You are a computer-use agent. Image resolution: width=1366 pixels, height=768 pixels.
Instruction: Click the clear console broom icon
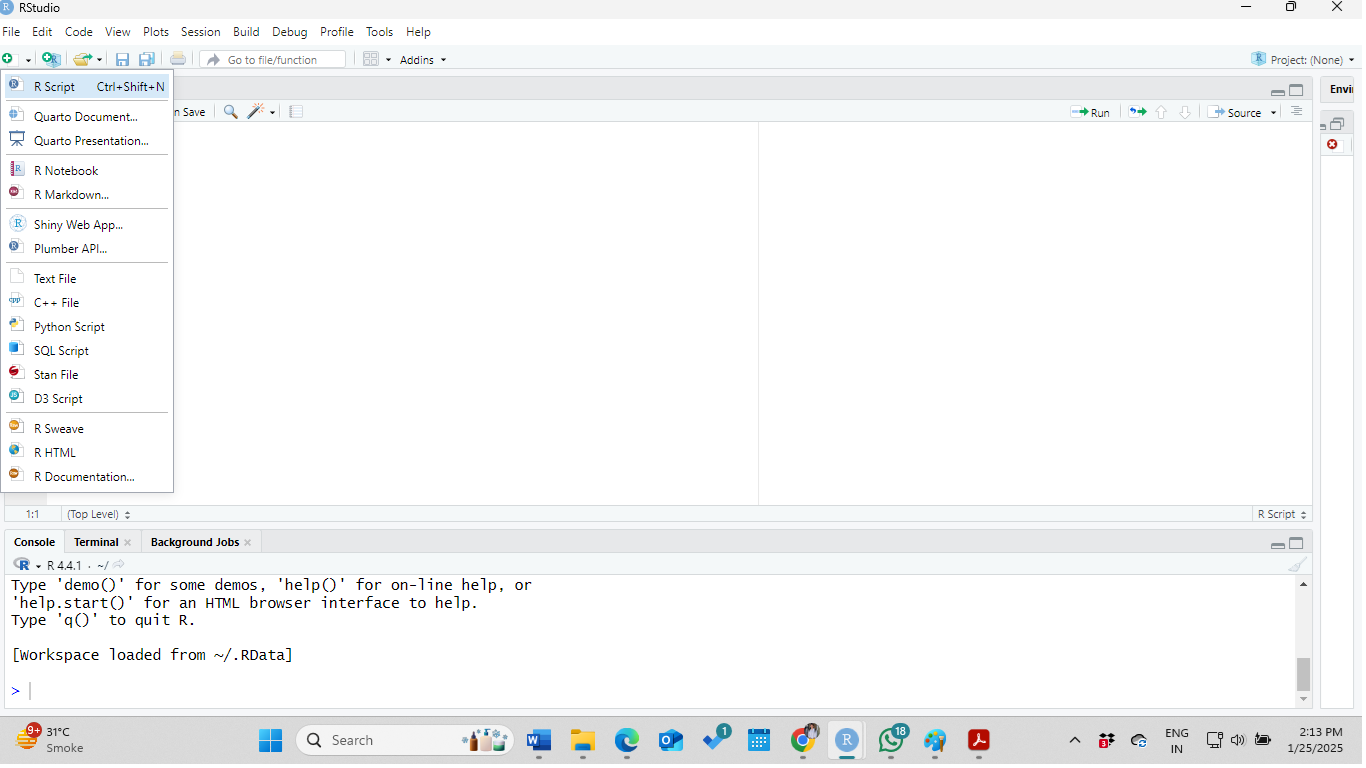pos(1297,565)
